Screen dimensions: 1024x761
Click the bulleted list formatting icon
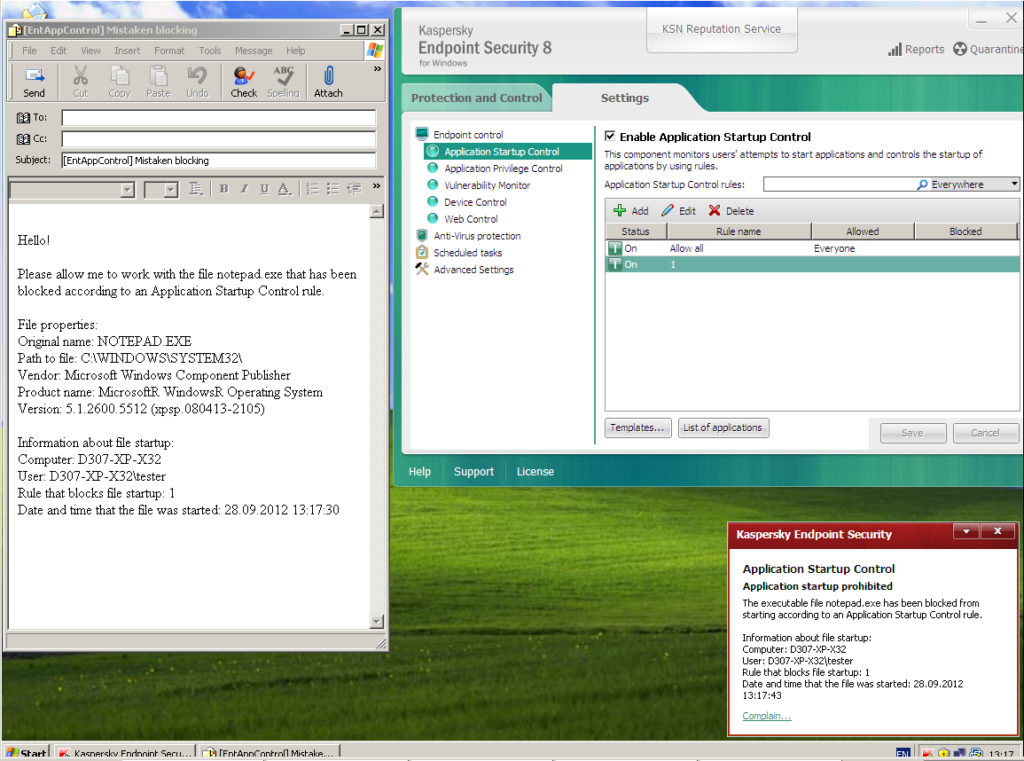pyautogui.click(x=333, y=189)
